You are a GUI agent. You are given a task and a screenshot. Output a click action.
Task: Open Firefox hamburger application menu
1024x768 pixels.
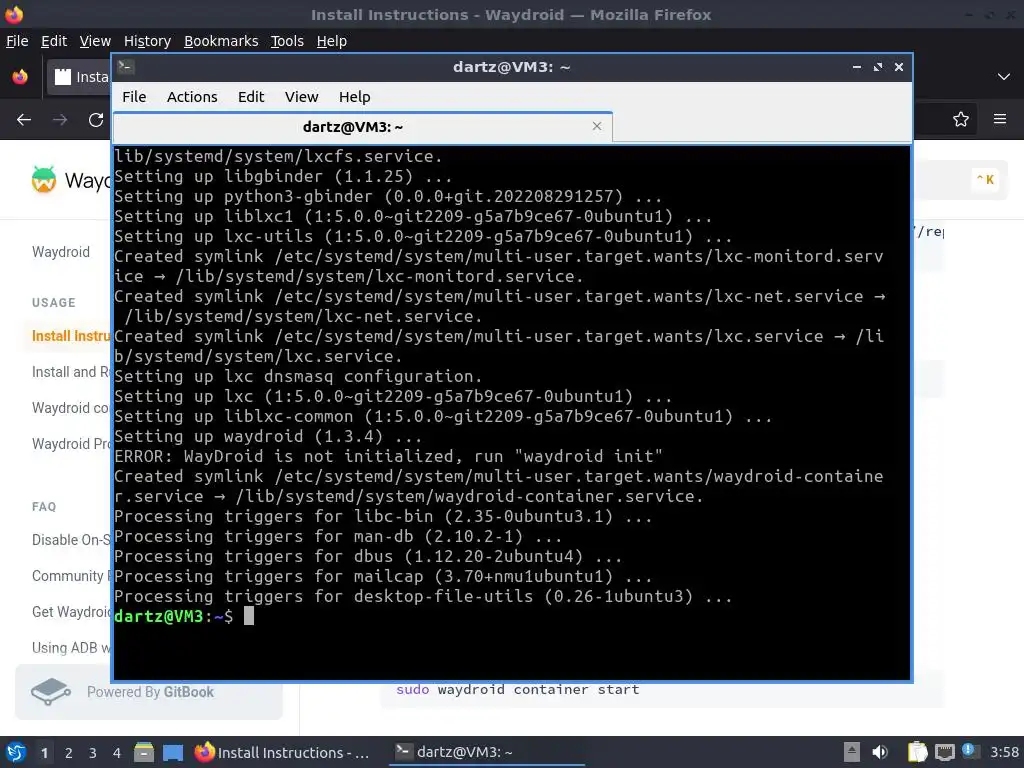pyautogui.click(x=1000, y=119)
